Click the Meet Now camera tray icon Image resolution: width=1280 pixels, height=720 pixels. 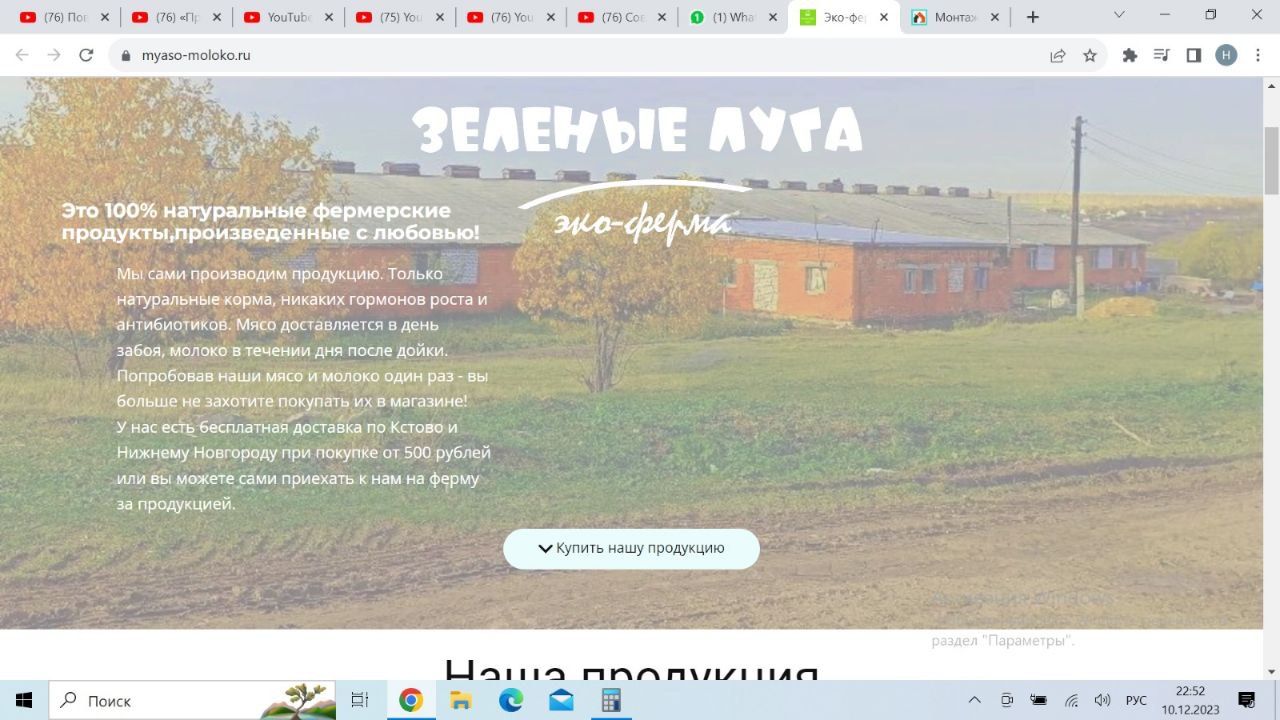coord(1007,700)
